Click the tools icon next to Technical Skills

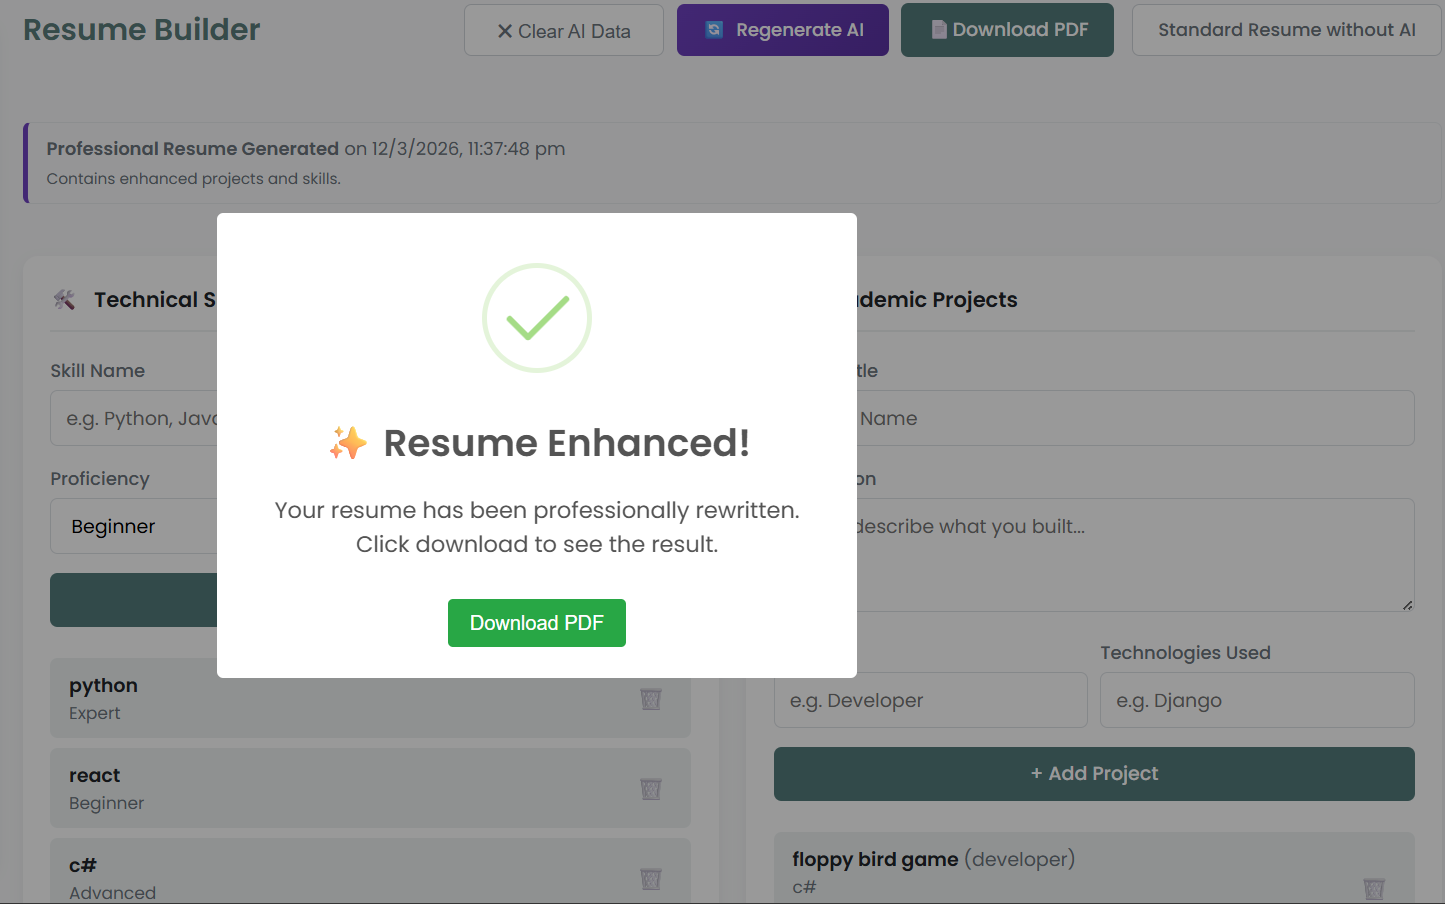65,300
